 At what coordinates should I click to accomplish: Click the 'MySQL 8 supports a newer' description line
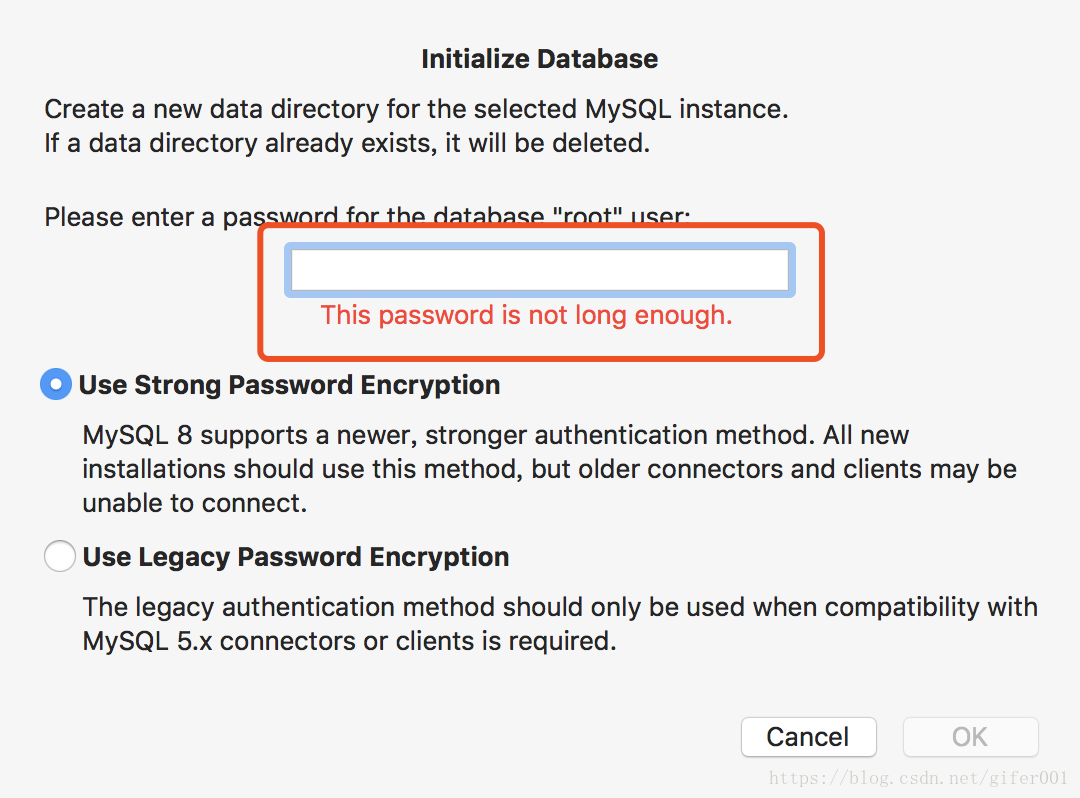496,435
